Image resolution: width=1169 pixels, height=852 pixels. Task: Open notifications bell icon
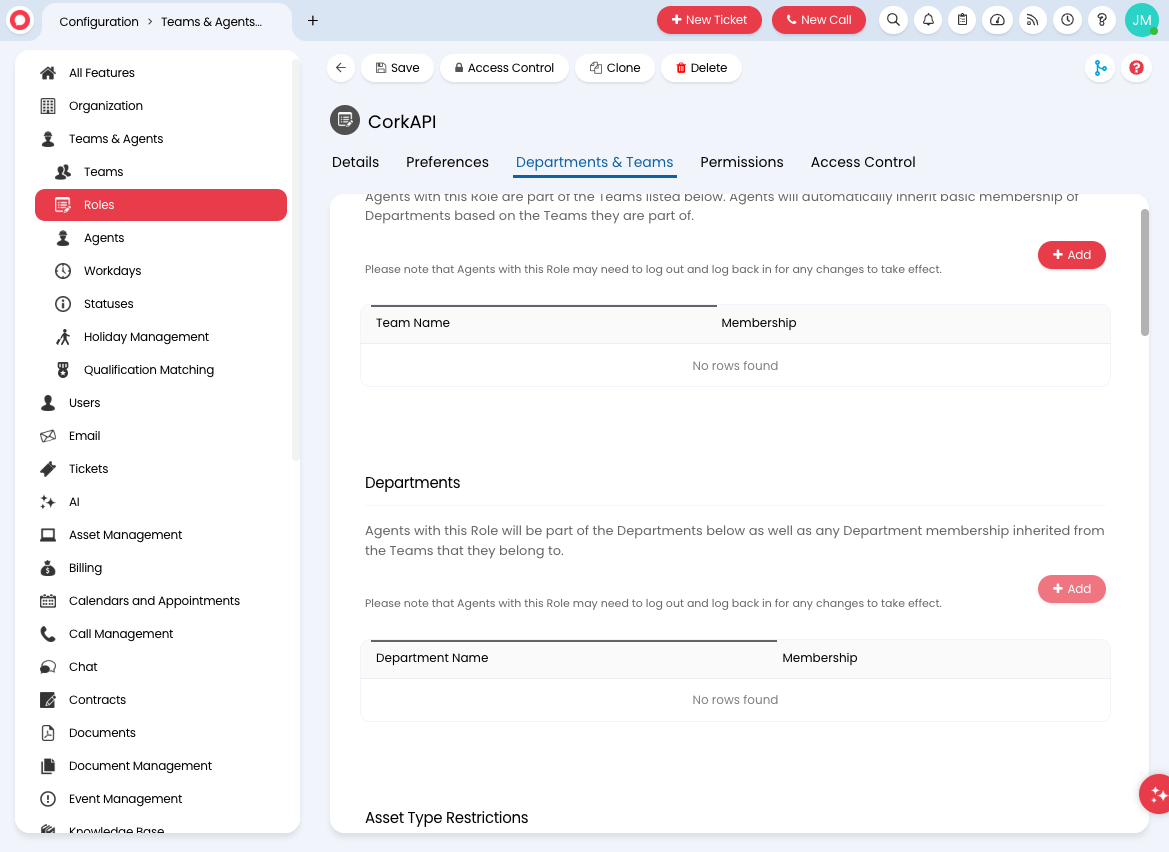(x=928, y=20)
